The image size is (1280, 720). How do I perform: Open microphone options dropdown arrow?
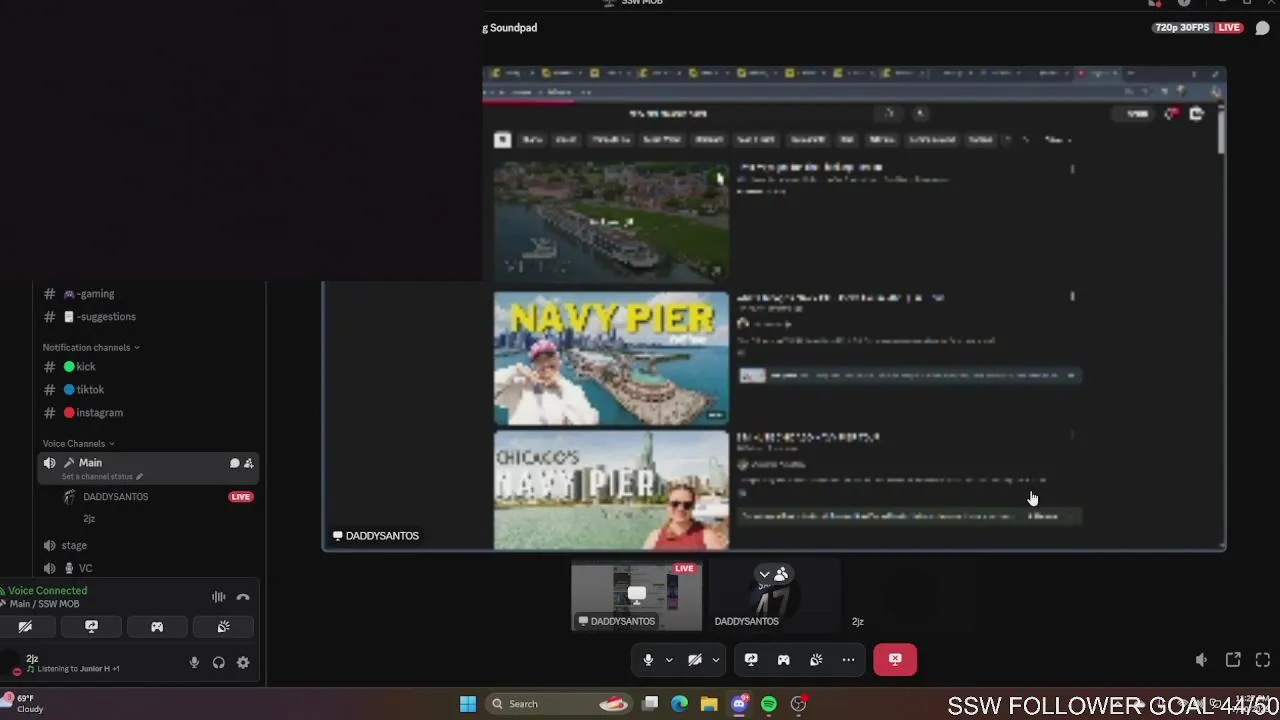coord(669,660)
